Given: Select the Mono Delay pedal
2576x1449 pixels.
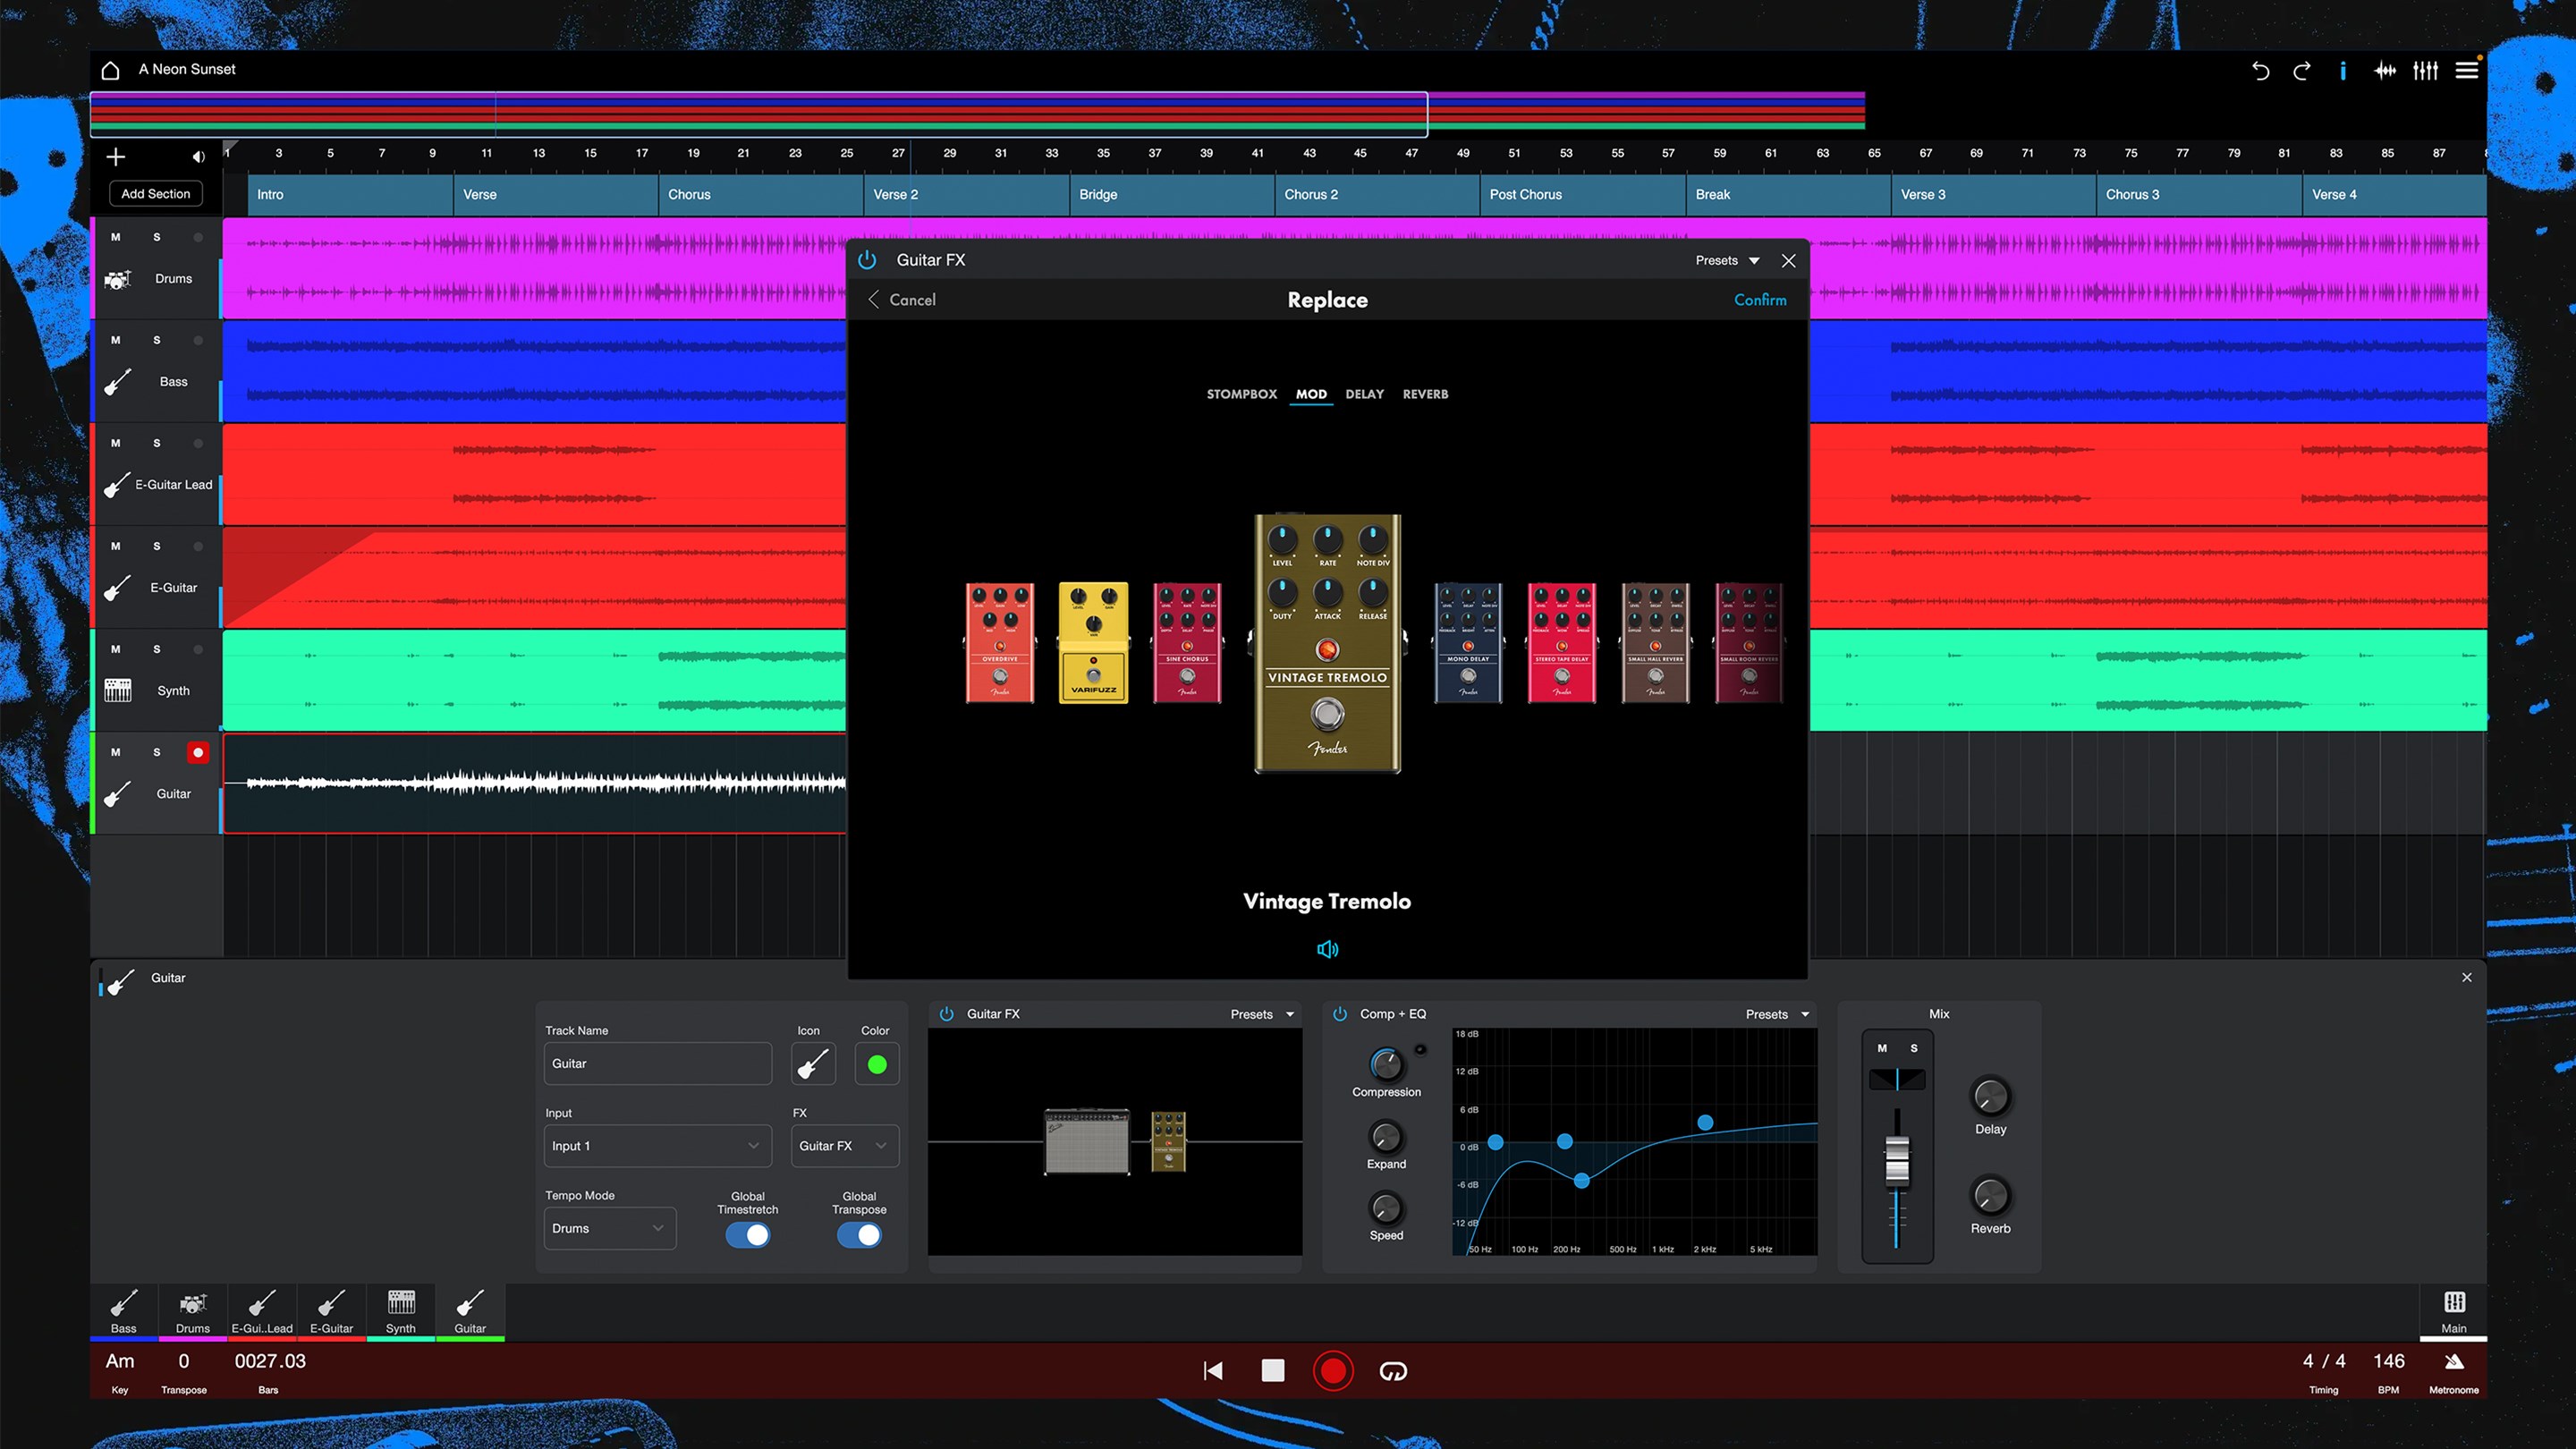Looking at the screenshot, I should pyautogui.click(x=1467, y=645).
